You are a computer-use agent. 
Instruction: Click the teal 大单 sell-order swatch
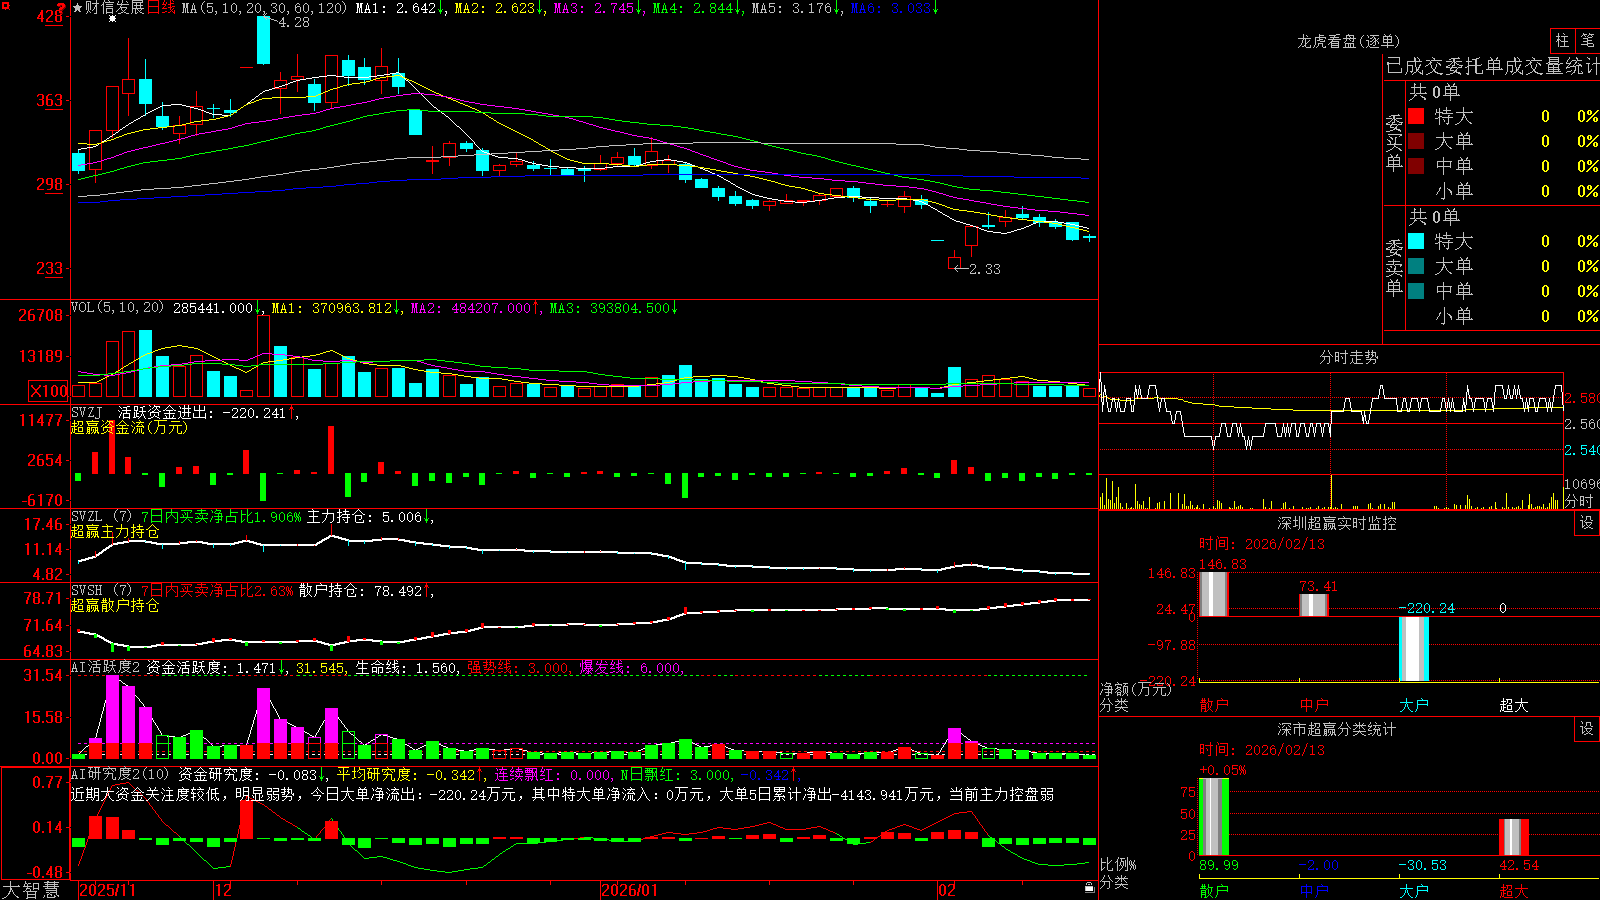[x=1416, y=266]
